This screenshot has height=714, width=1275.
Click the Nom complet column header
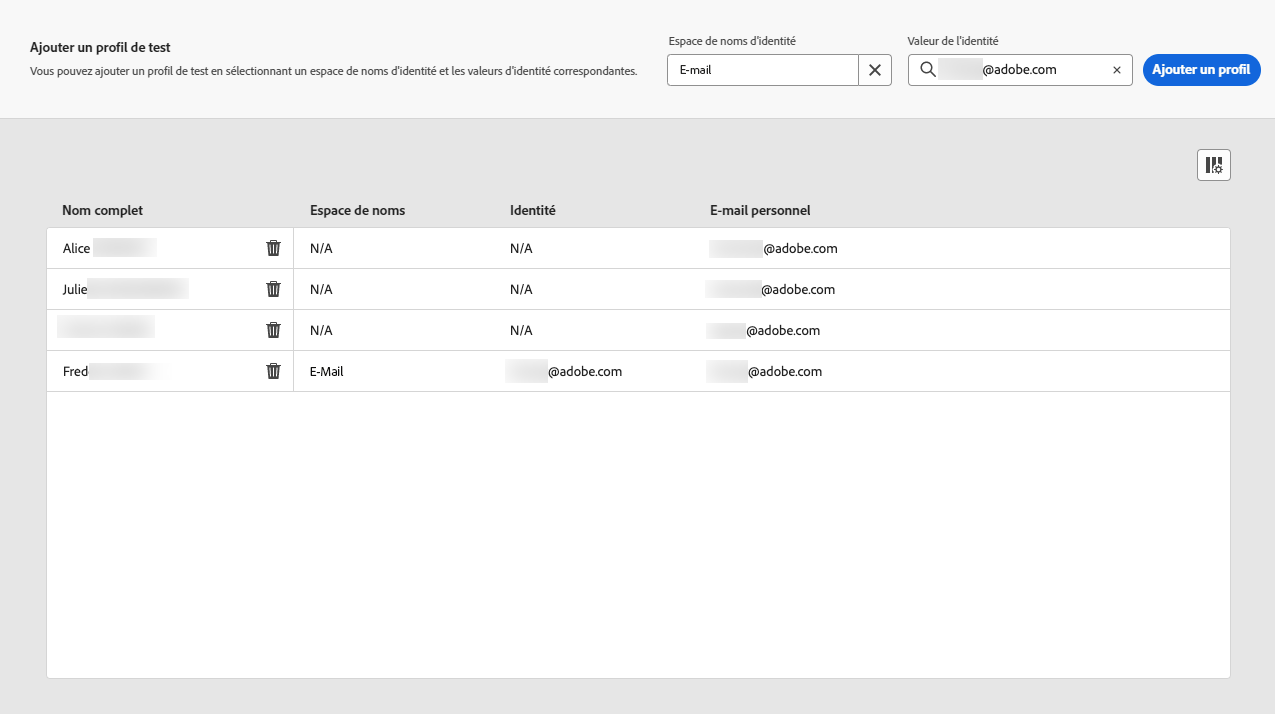(x=102, y=210)
